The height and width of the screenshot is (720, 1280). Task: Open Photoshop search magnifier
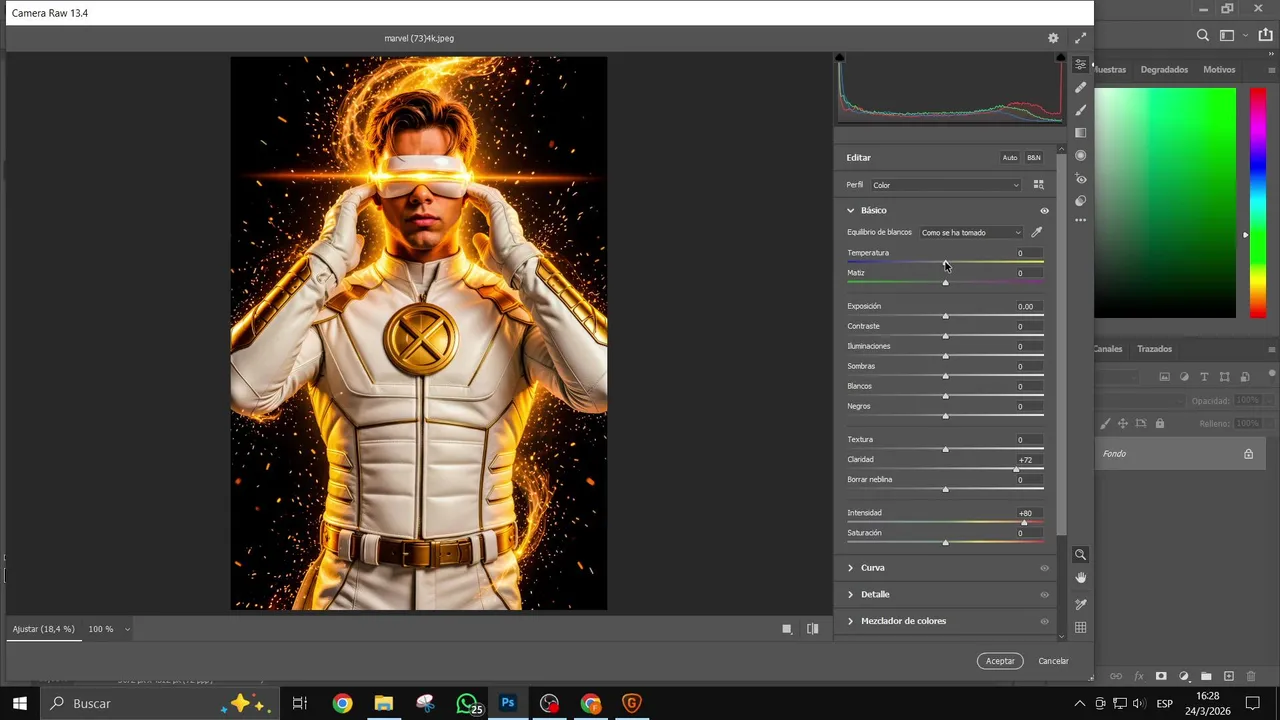(1203, 35)
